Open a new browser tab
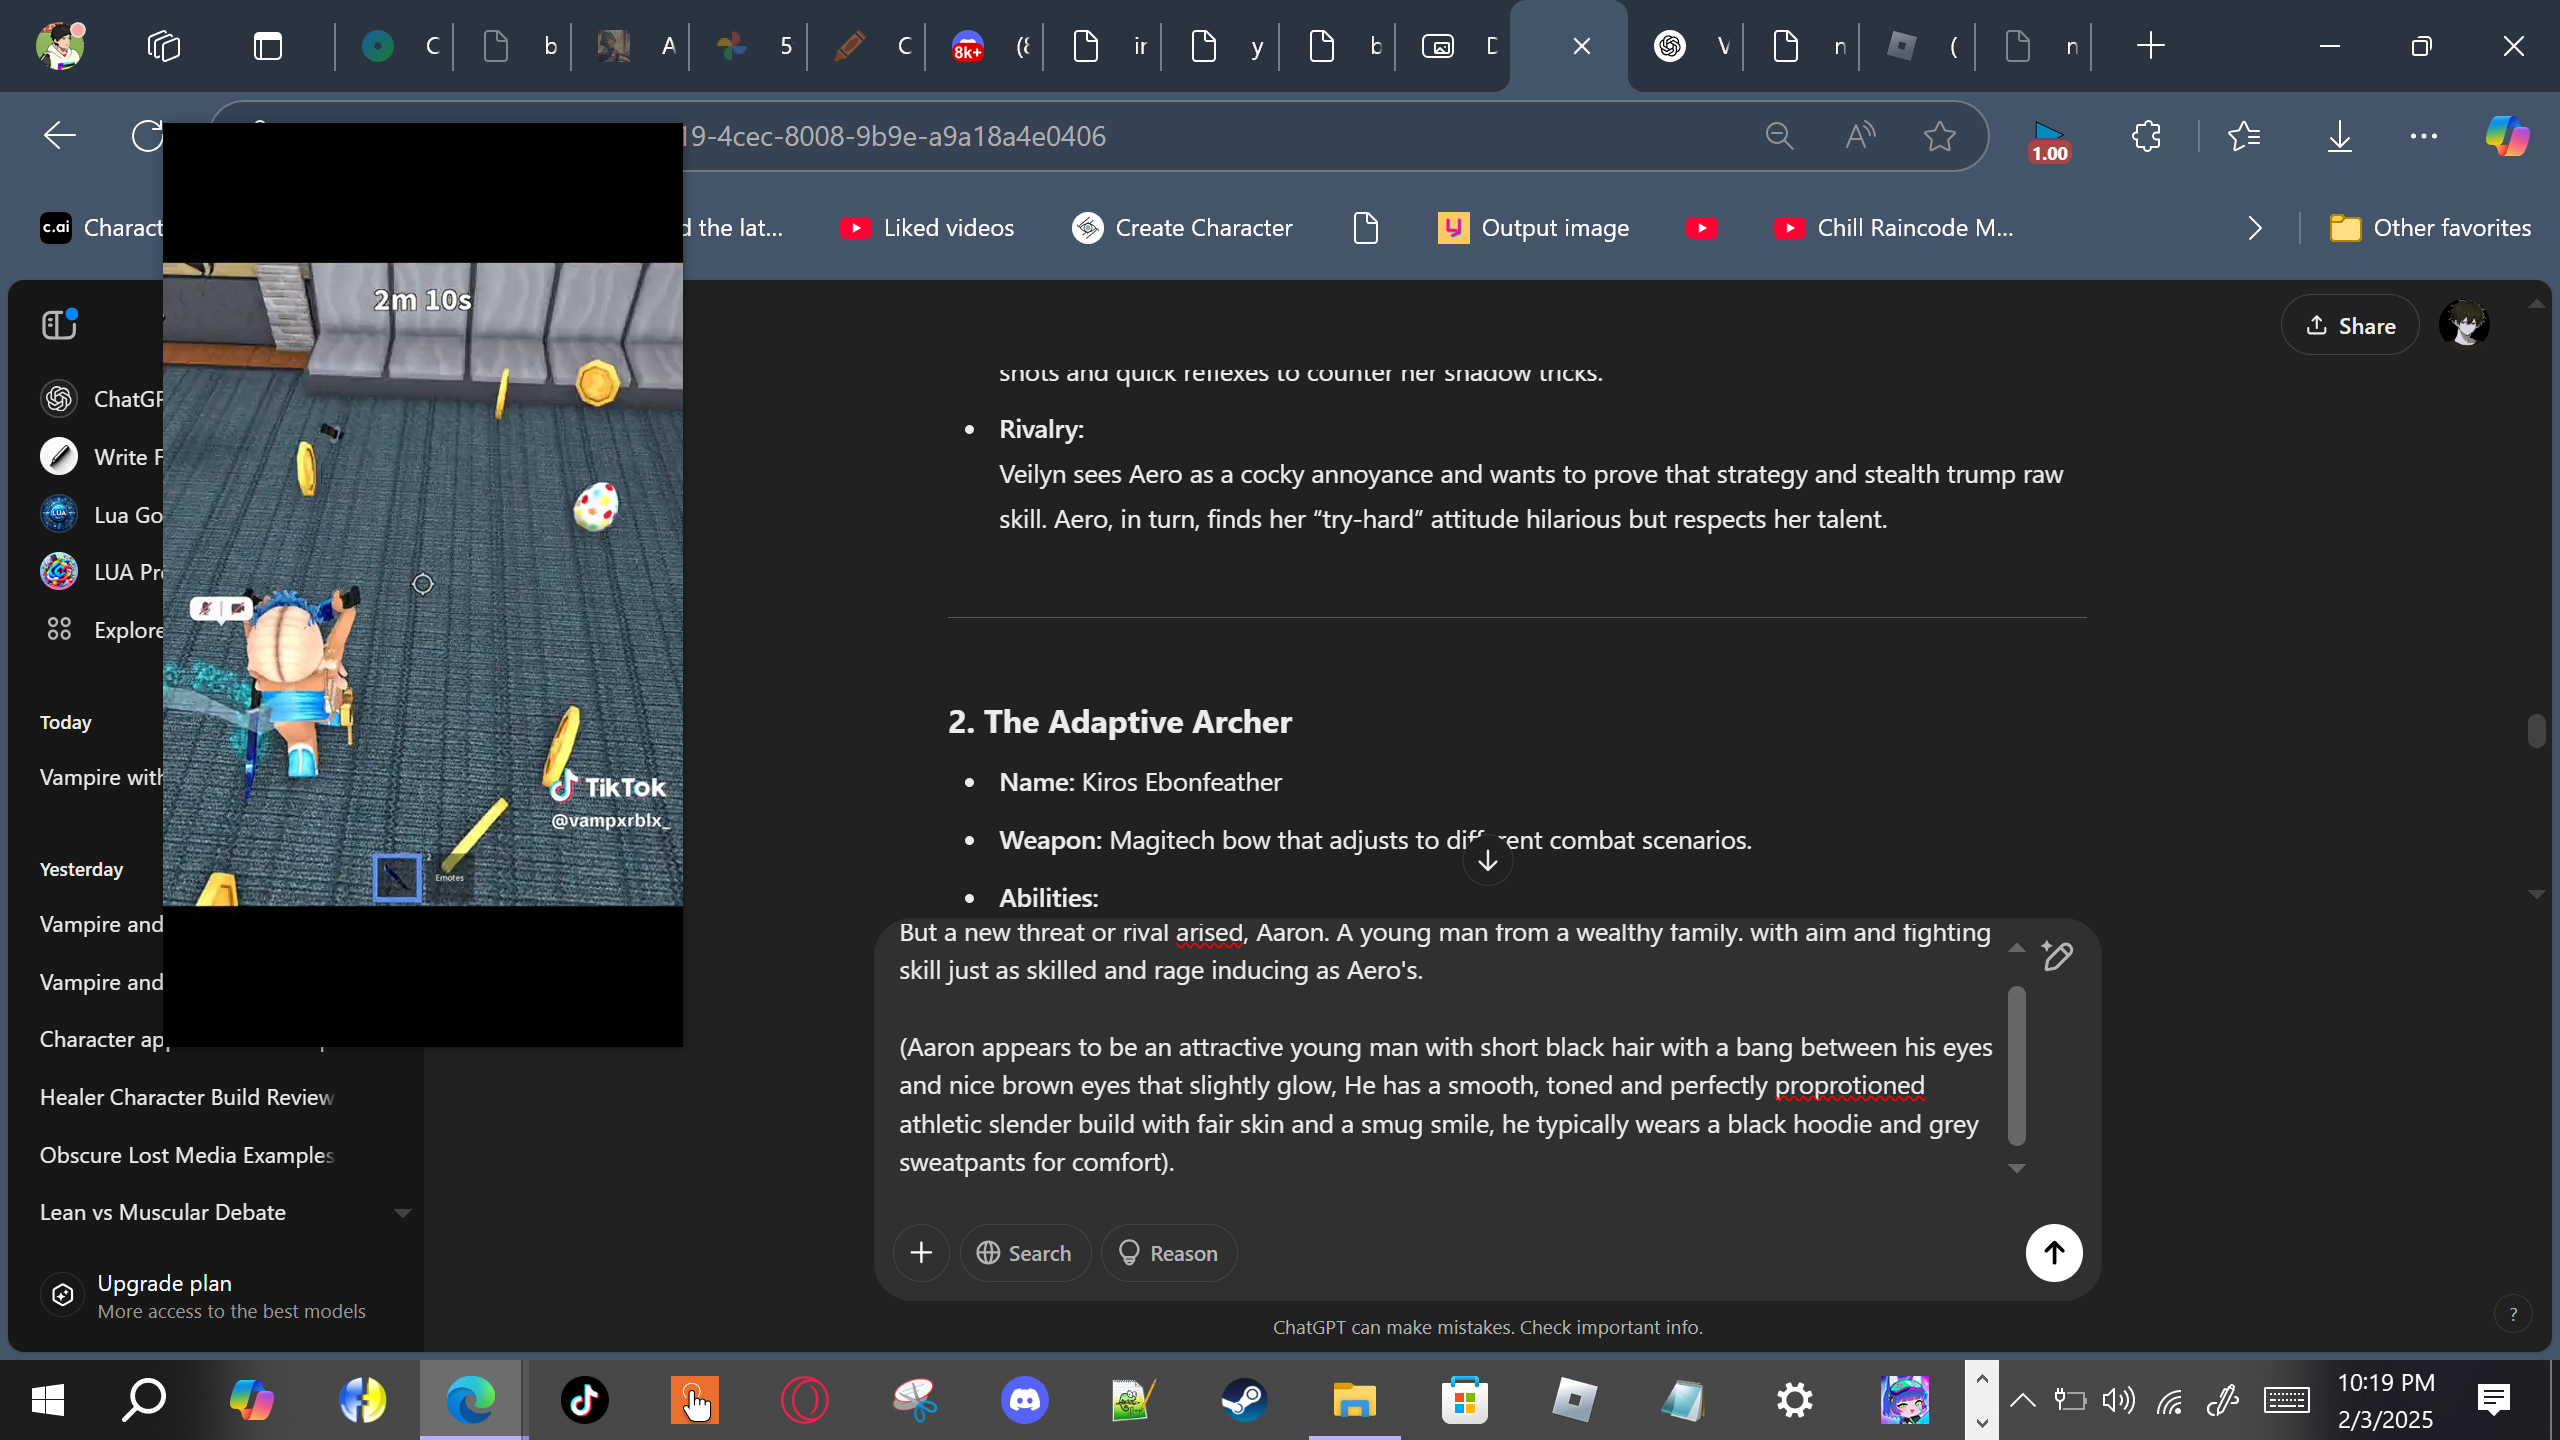The height and width of the screenshot is (1440, 2560). [x=2150, y=46]
